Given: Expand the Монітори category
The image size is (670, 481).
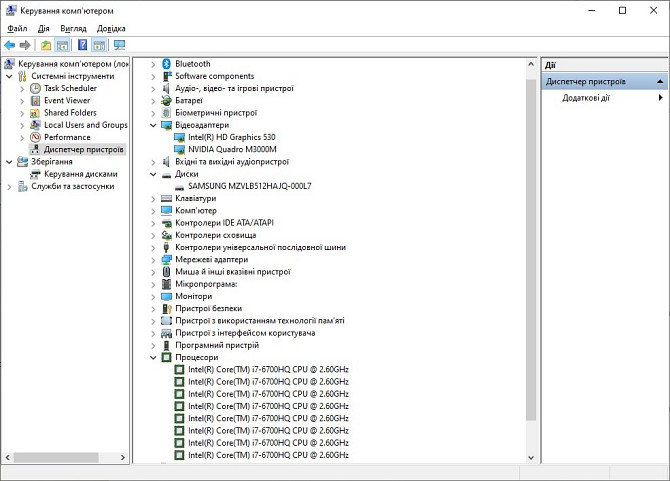Looking at the screenshot, I should tap(153, 297).
